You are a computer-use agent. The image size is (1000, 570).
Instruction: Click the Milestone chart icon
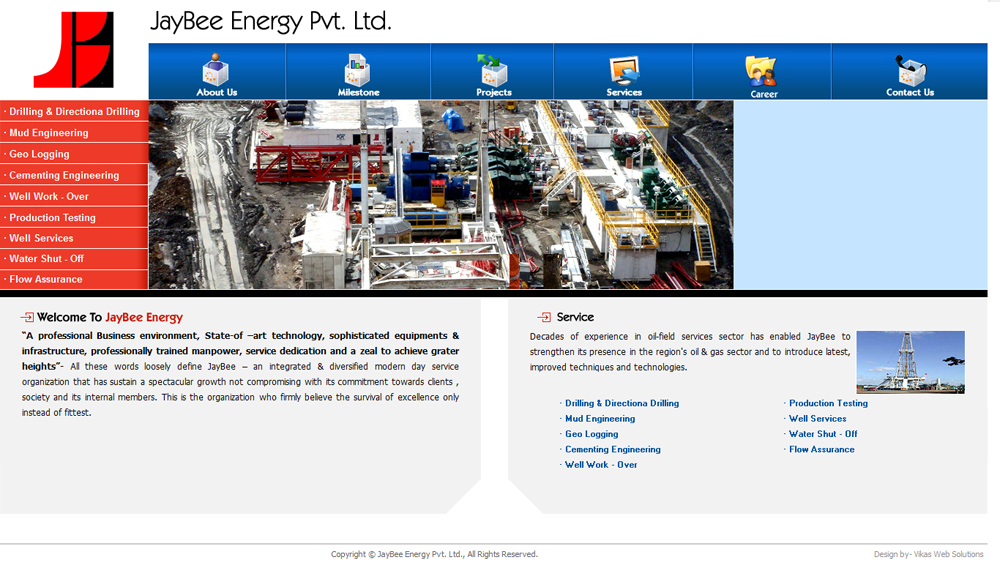pos(358,69)
